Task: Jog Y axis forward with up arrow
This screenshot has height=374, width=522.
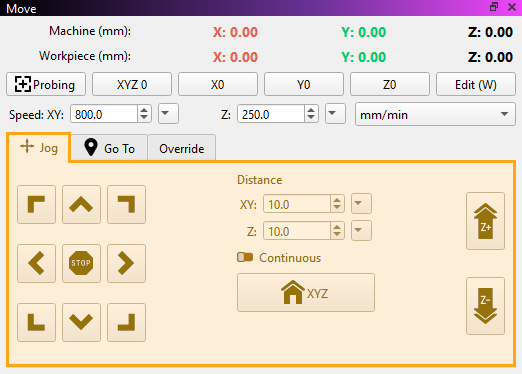Action: (x=81, y=204)
